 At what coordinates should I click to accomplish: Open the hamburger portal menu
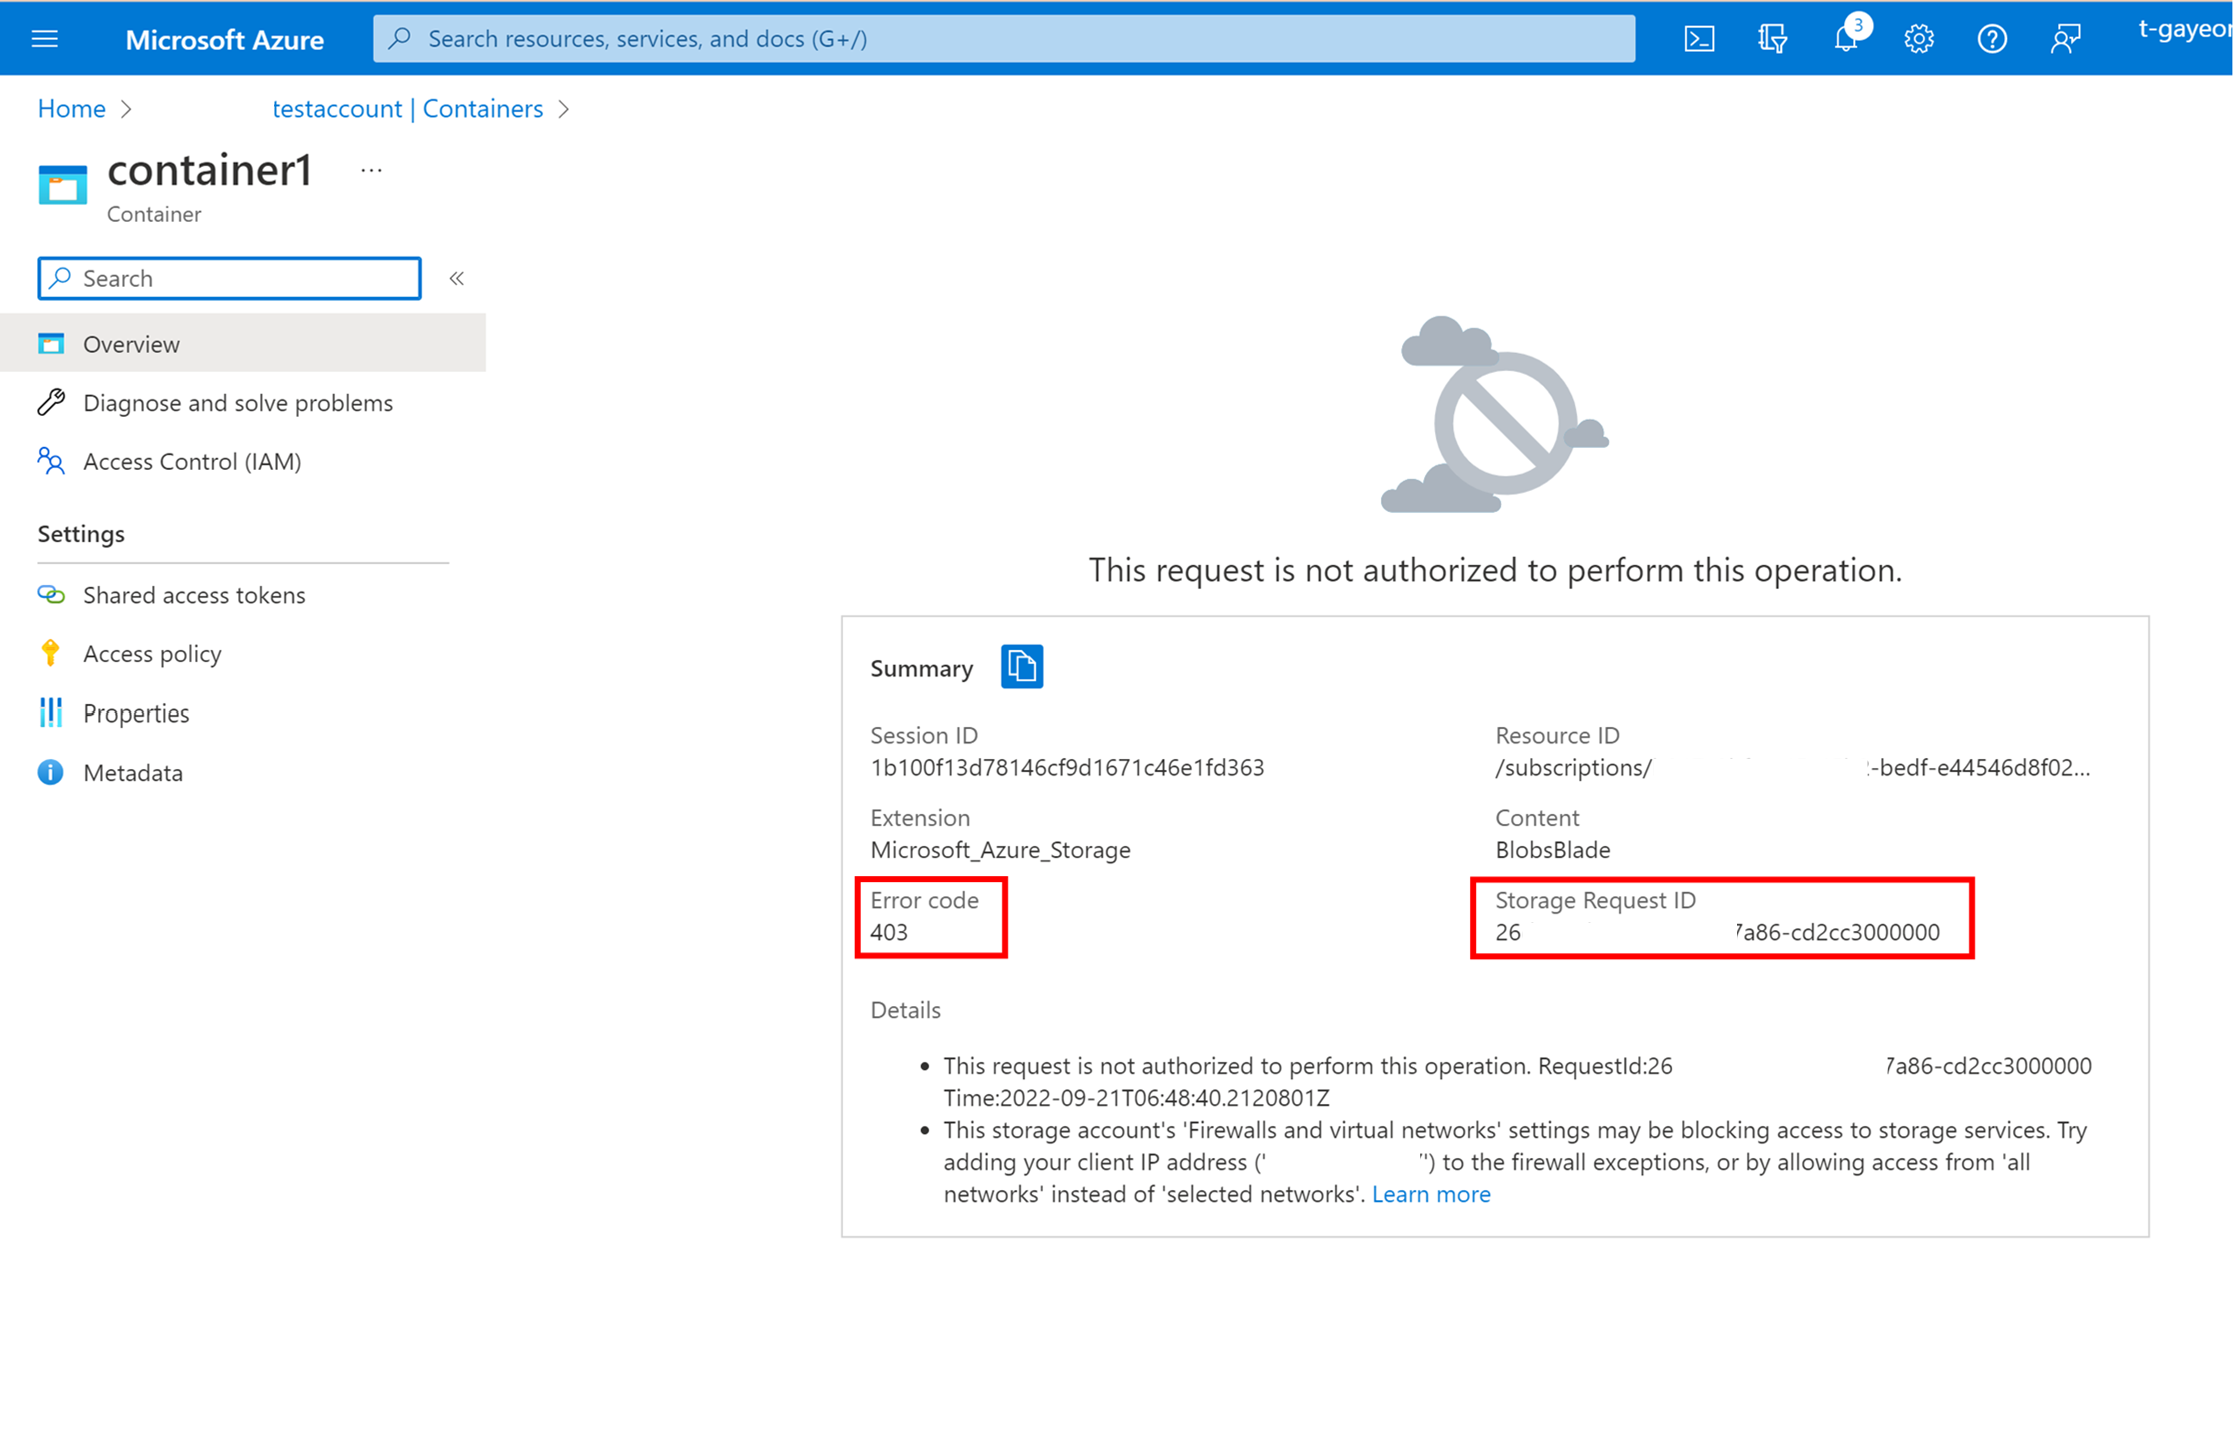click(x=45, y=39)
